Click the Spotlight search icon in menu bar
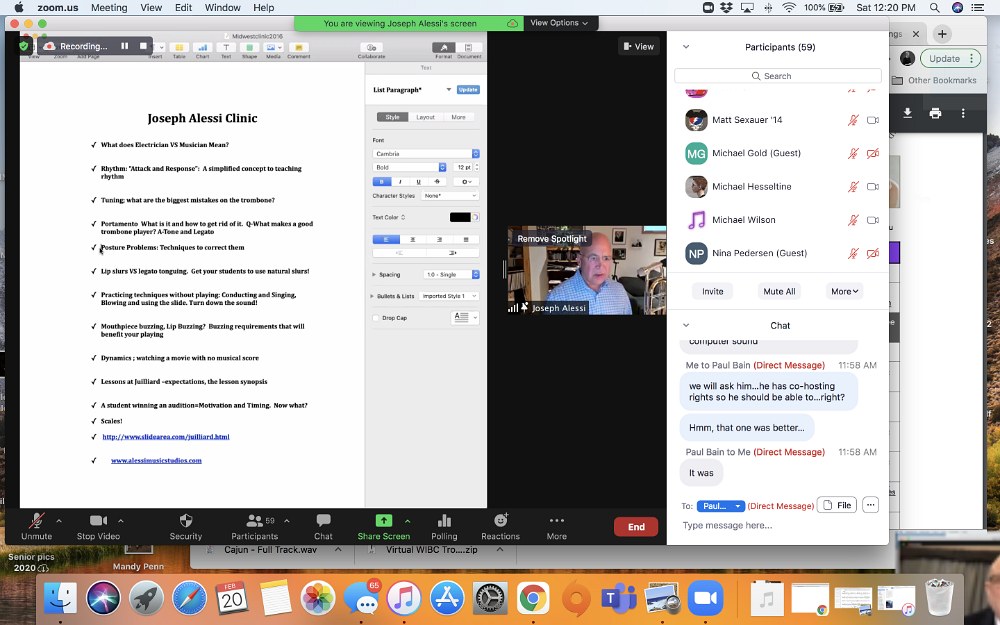 (934, 8)
